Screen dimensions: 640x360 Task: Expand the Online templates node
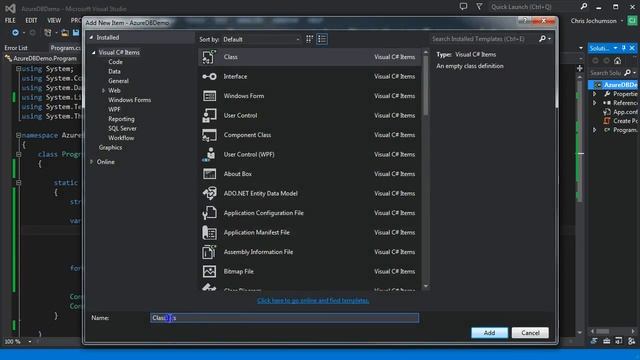pyautogui.click(x=91, y=162)
